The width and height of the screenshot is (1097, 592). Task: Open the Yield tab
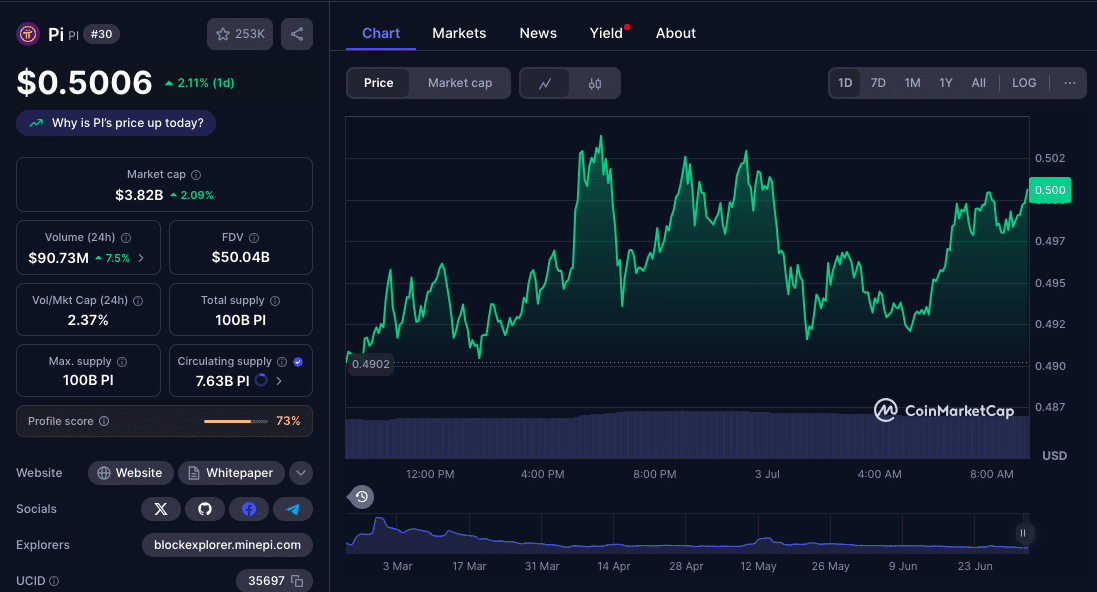606,33
